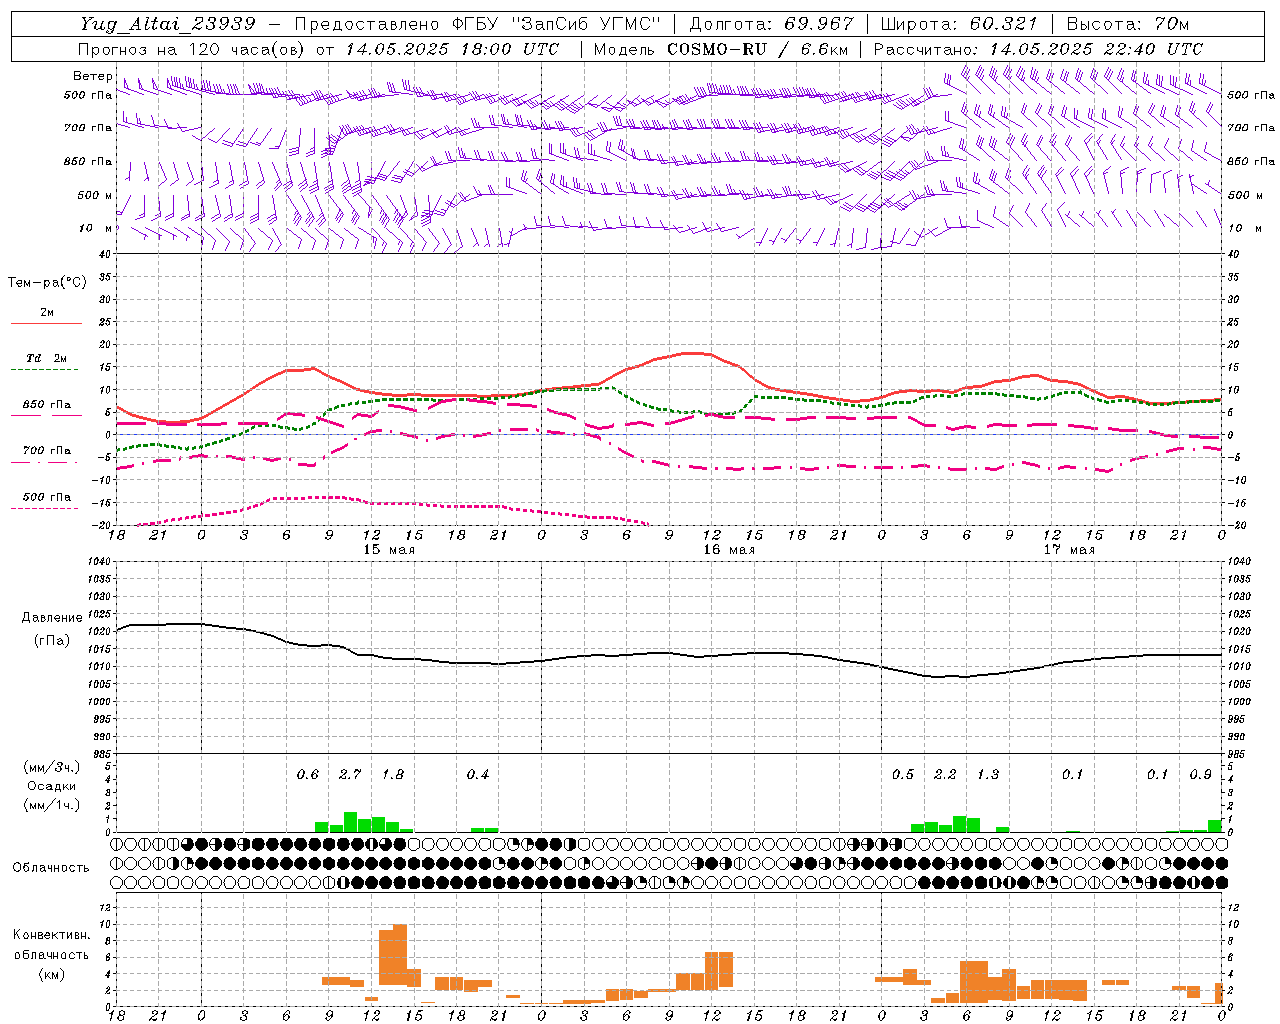Select the 3-hour precipitation value 2.2

pos(945,775)
